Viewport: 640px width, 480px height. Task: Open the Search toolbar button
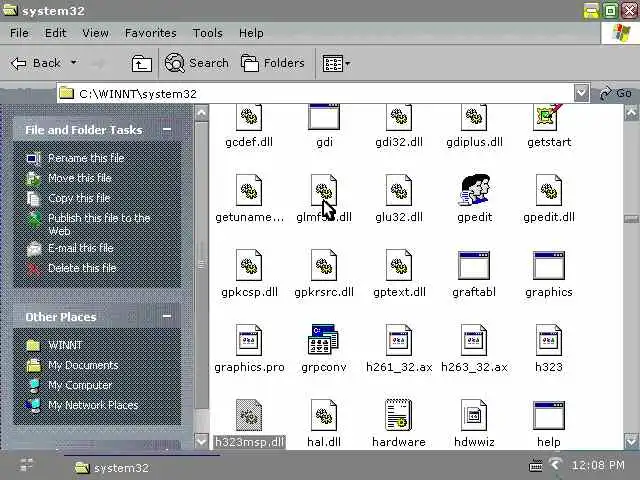point(196,63)
